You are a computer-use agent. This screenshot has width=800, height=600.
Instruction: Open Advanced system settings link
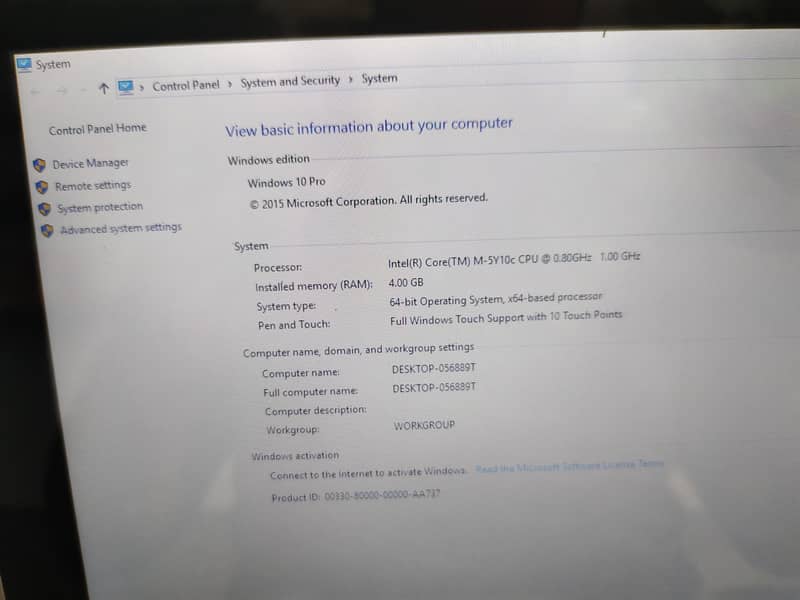point(120,229)
